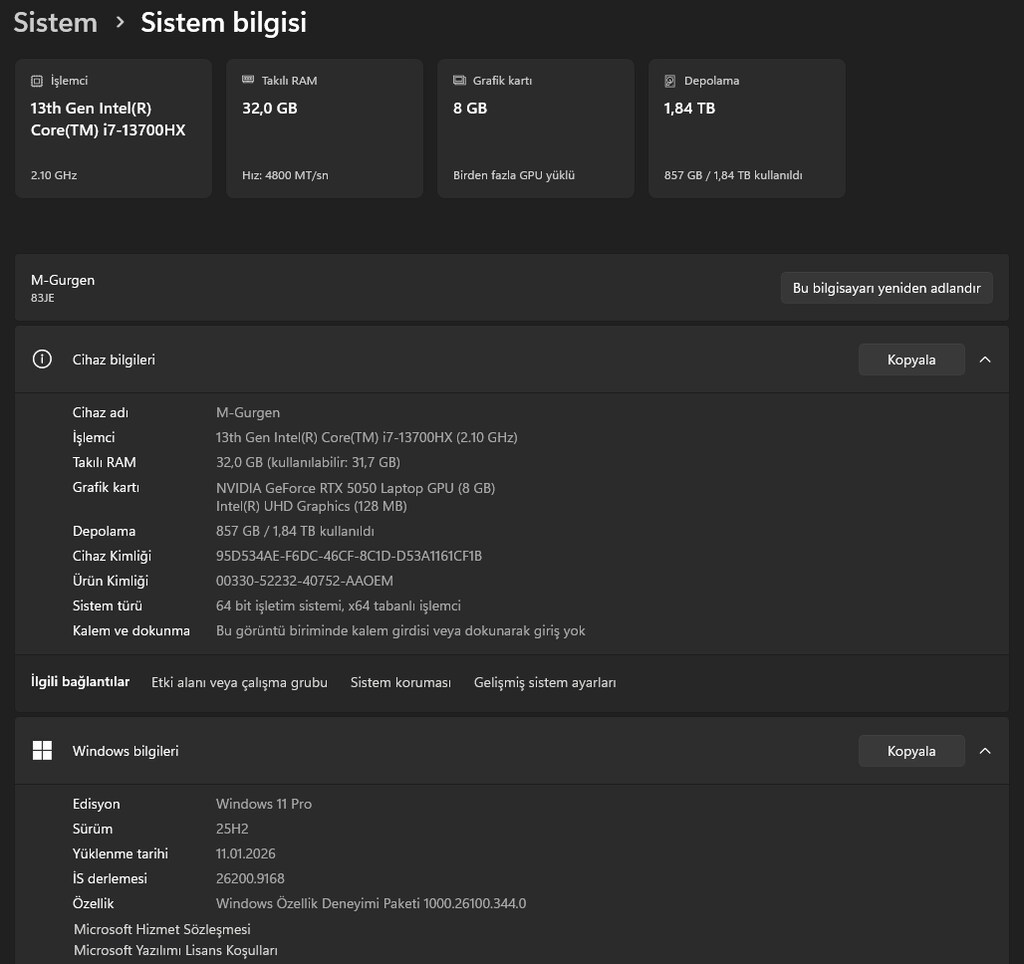1024x964 pixels.
Task: Open the Grafik kartı 8 GB card
Action: [x=536, y=129]
